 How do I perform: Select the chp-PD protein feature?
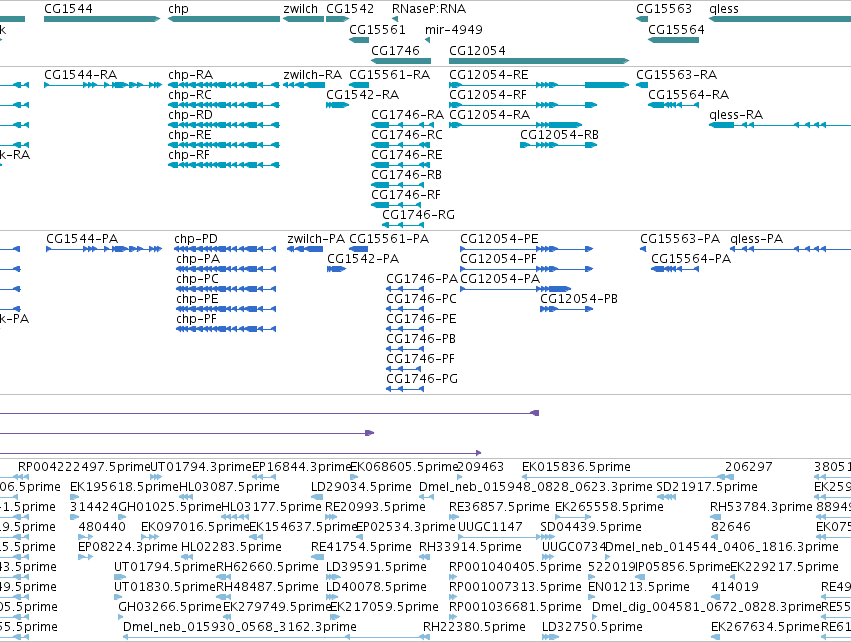pyautogui.click(x=225, y=249)
